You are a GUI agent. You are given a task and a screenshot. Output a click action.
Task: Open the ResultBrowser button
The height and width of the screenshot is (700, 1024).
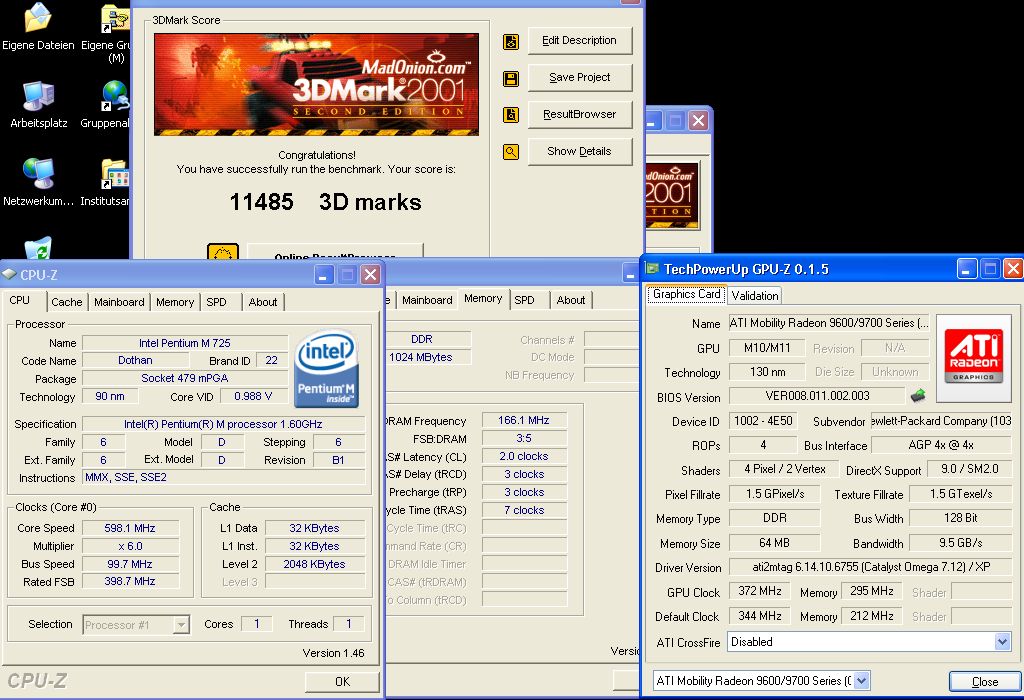580,114
